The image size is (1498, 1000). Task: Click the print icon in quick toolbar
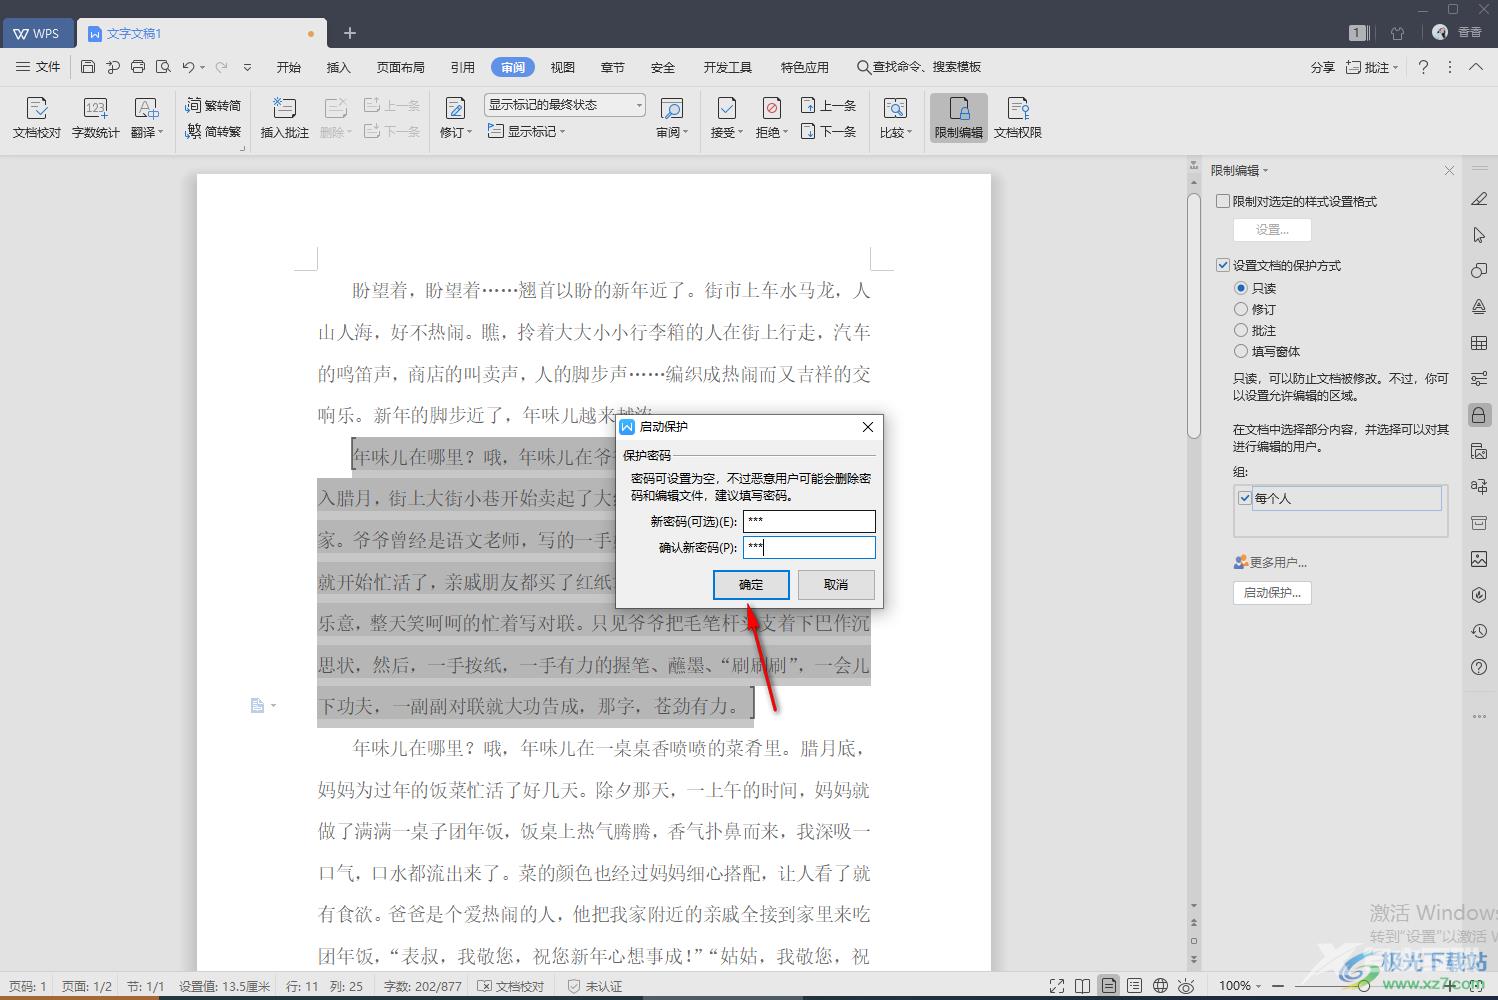[x=138, y=67]
